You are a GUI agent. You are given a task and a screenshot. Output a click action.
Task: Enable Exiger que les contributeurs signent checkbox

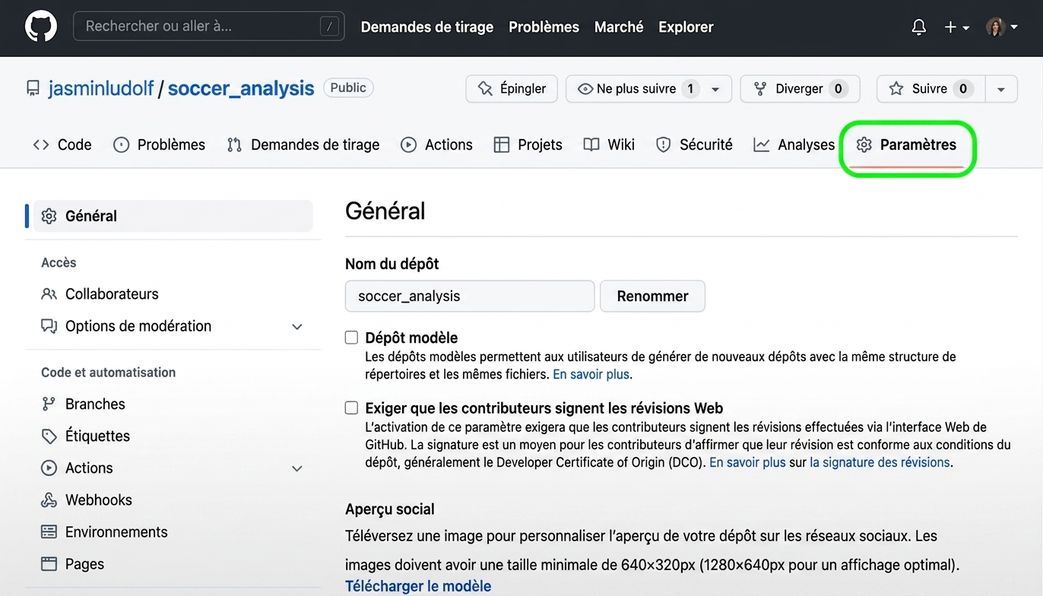pos(351,408)
